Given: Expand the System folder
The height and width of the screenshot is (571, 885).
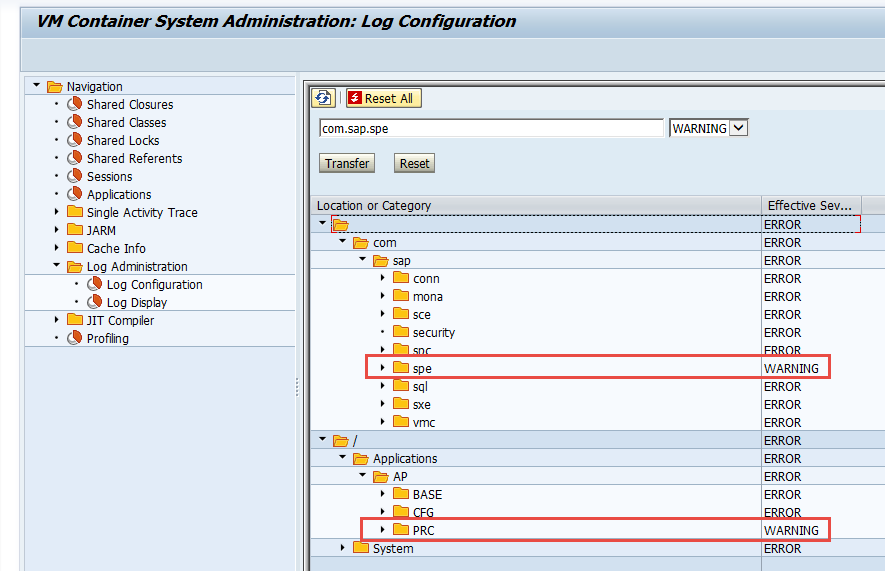Looking at the screenshot, I should click(343, 547).
